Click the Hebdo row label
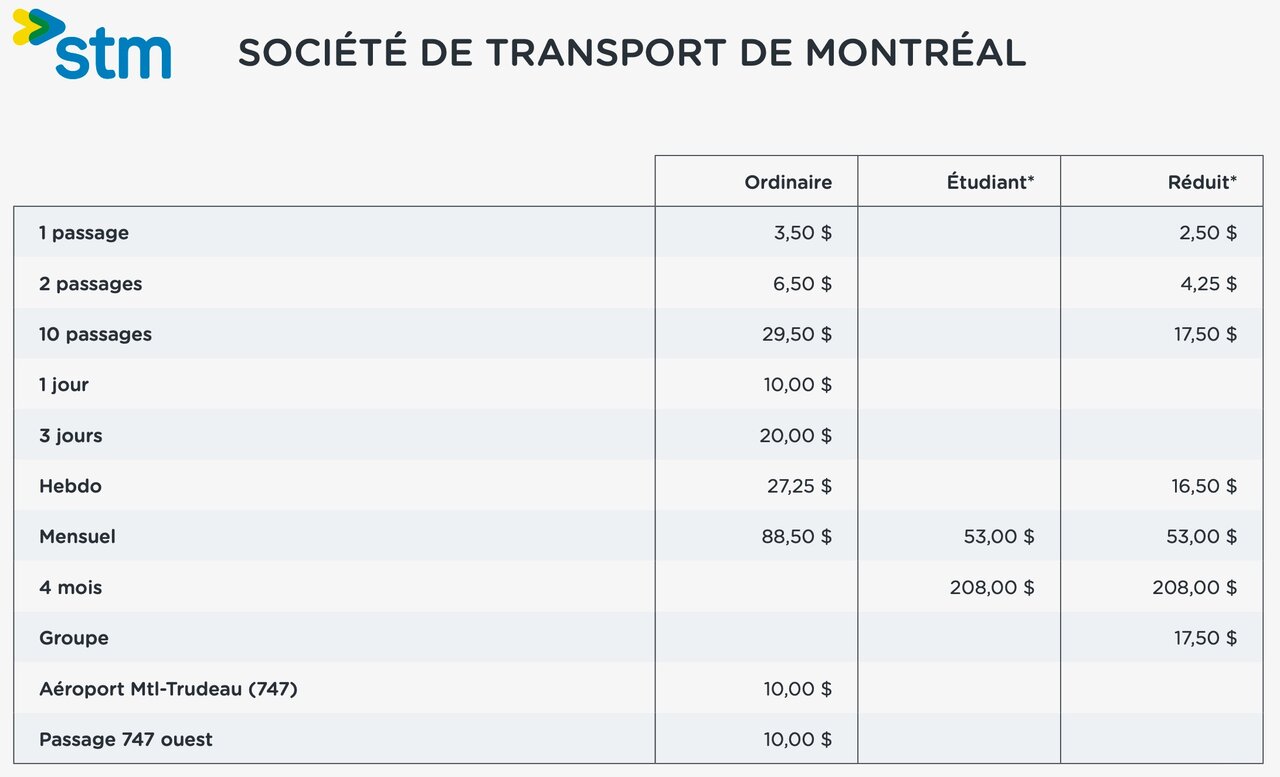This screenshot has height=777, width=1280. click(x=71, y=487)
